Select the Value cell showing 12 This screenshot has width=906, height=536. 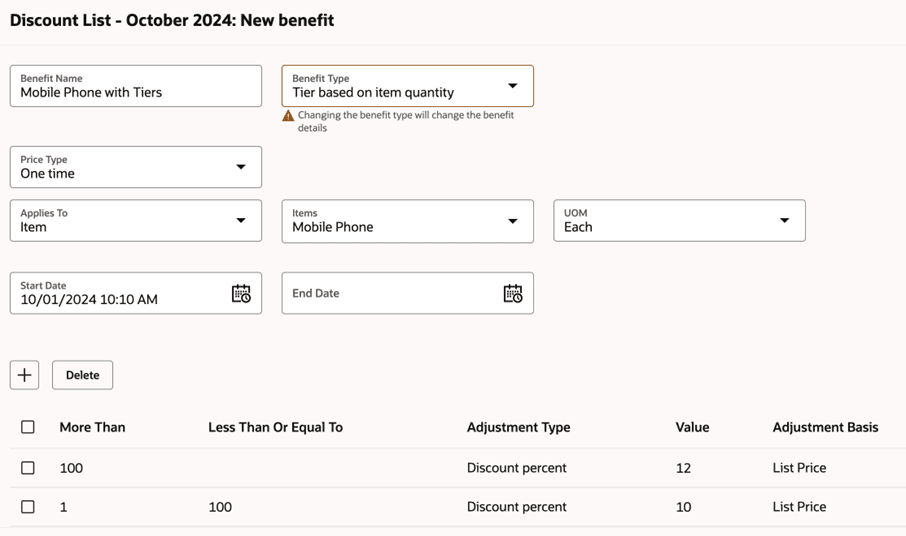pos(684,468)
